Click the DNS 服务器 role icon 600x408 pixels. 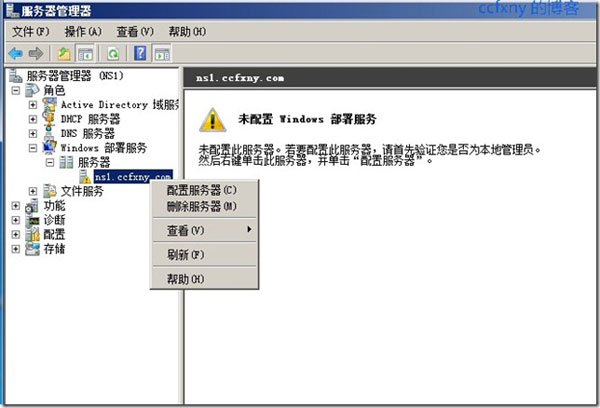[x=49, y=134]
